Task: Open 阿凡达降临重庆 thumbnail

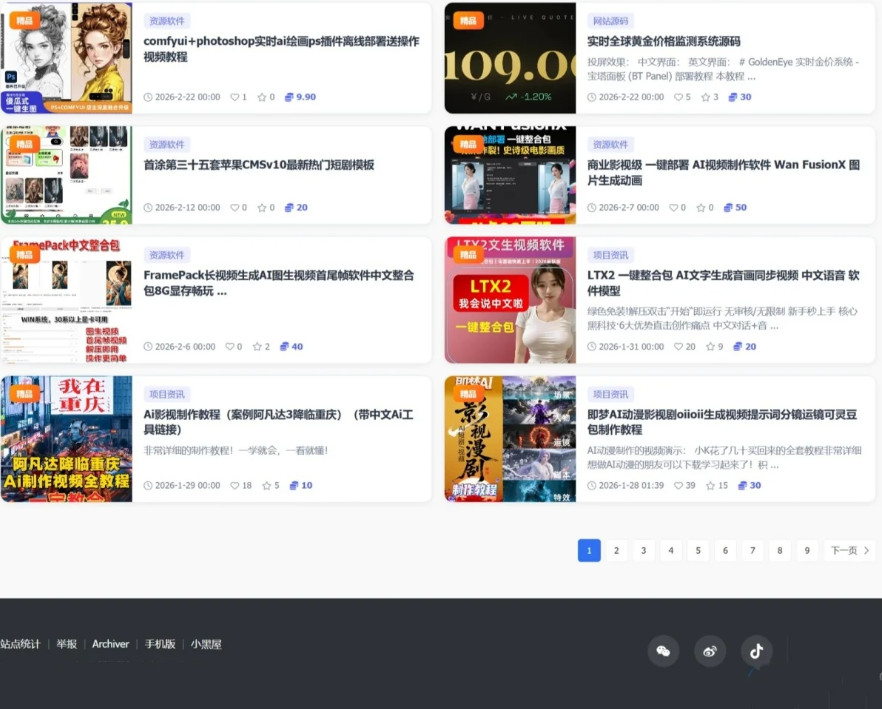Action: tap(66, 439)
